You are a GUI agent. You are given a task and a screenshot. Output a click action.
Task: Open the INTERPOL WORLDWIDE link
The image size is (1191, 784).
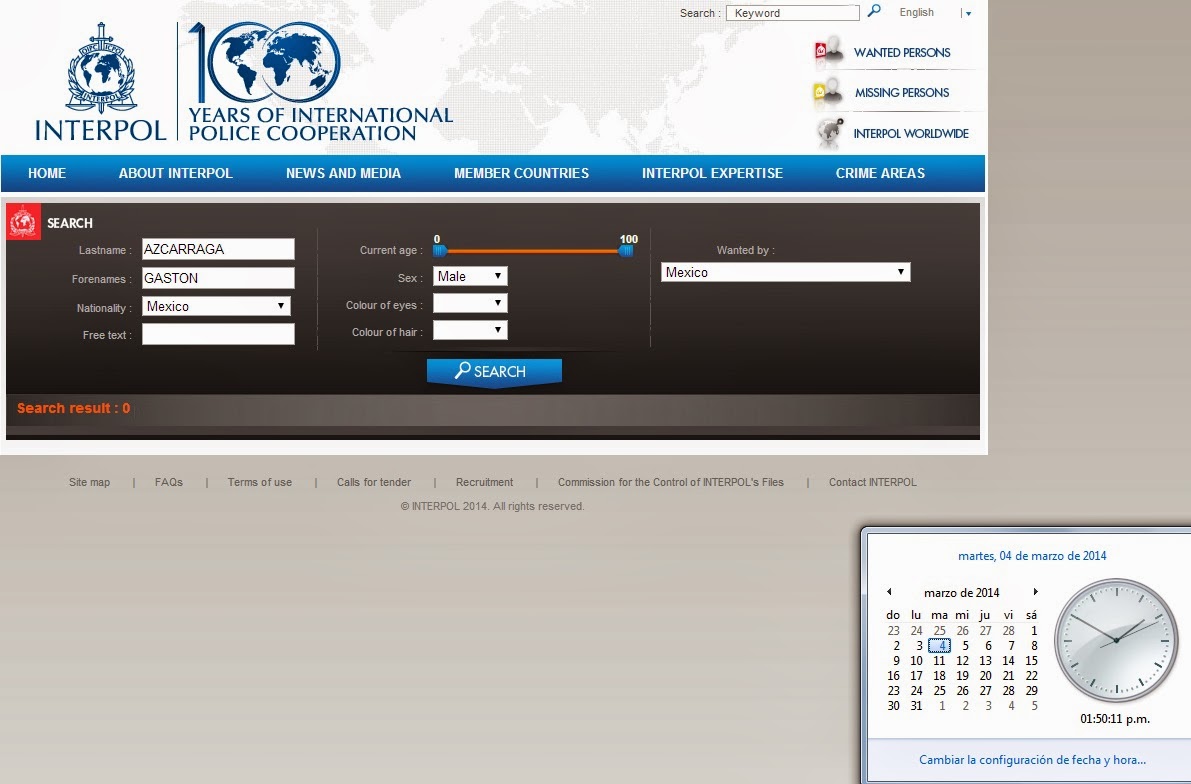pos(911,134)
